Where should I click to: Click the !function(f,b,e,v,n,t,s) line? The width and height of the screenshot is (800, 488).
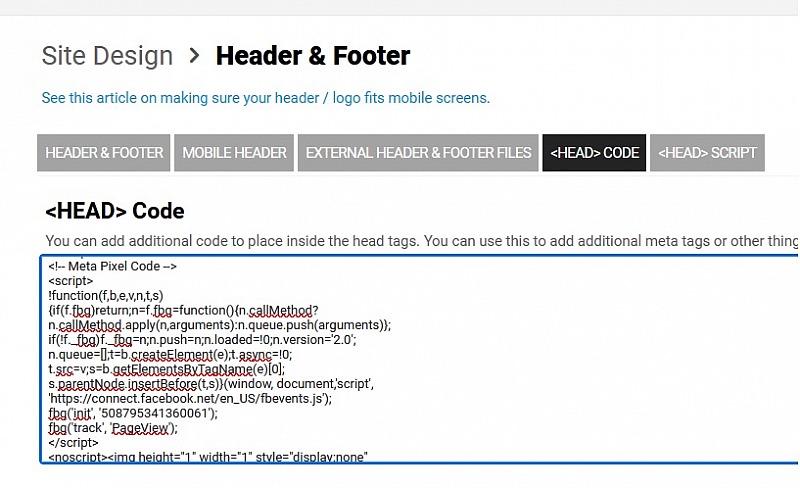[x=106, y=296]
